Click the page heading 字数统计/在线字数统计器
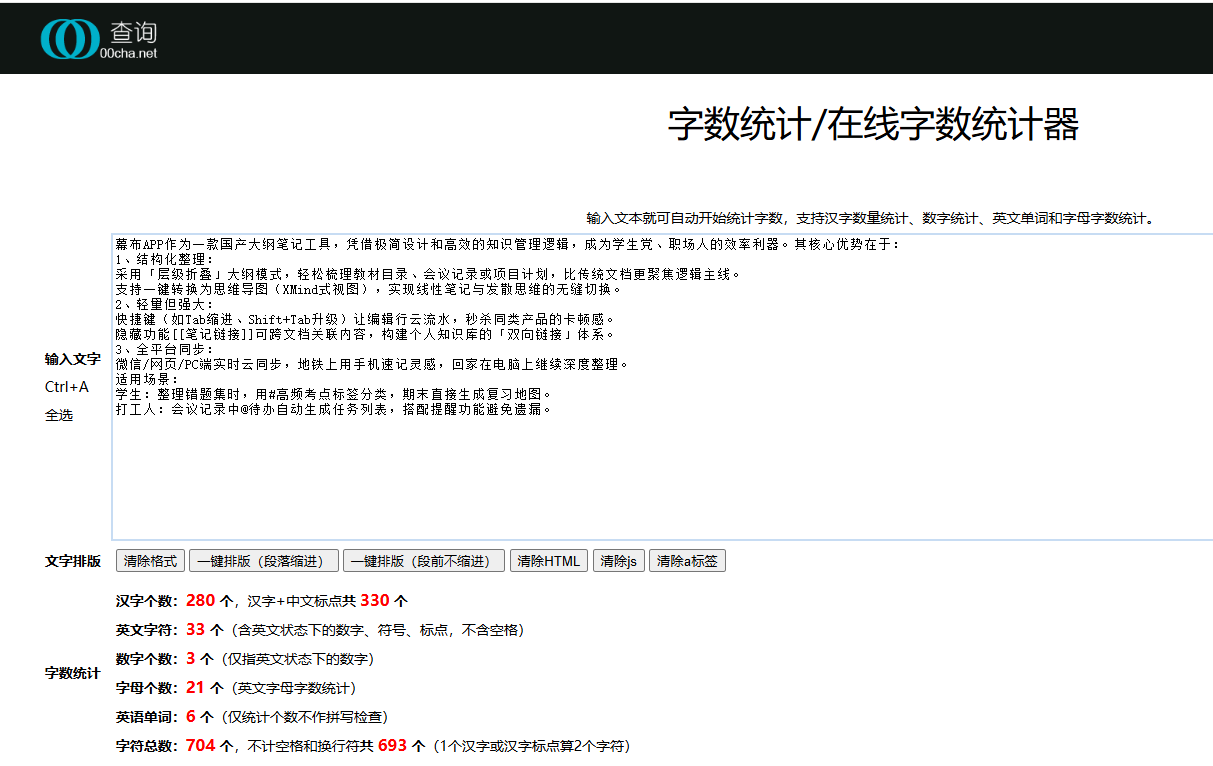 click(873, 125)
